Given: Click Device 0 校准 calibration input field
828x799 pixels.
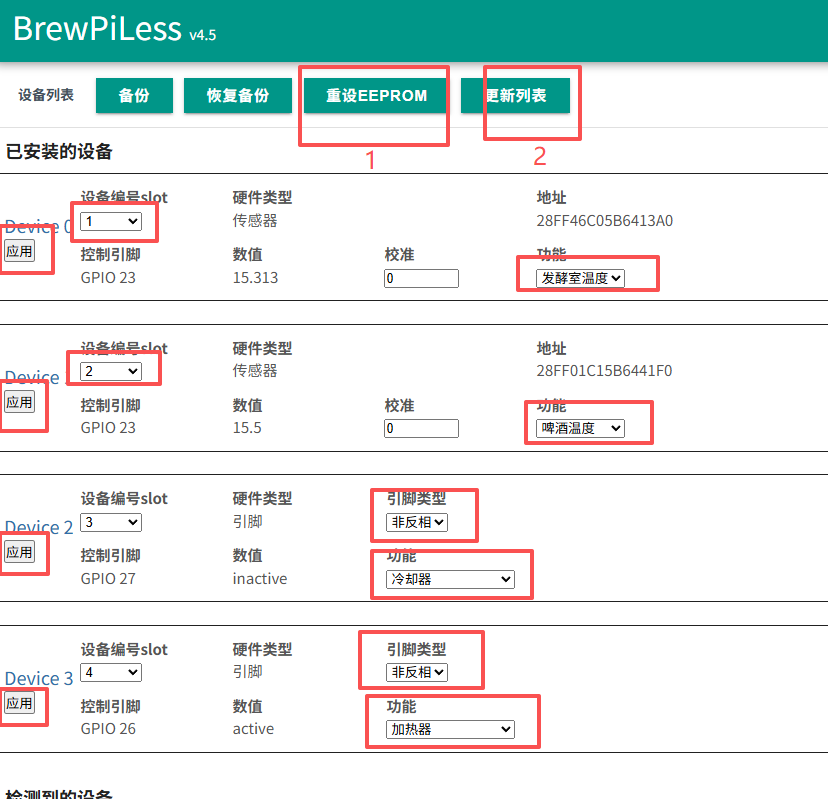Looking at the screenshot, I should (421, 278).
